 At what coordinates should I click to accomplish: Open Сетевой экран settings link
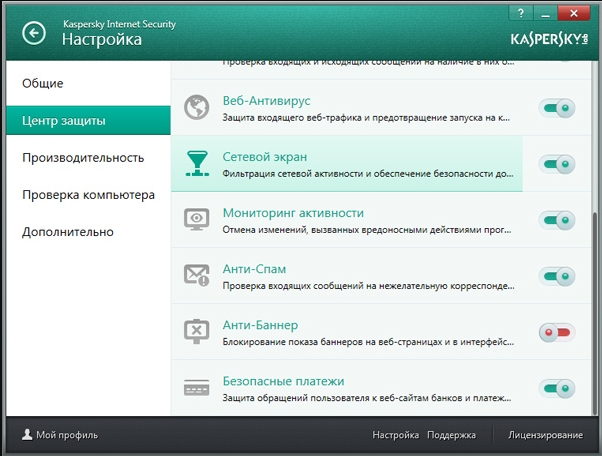click(x=265, y=157)
